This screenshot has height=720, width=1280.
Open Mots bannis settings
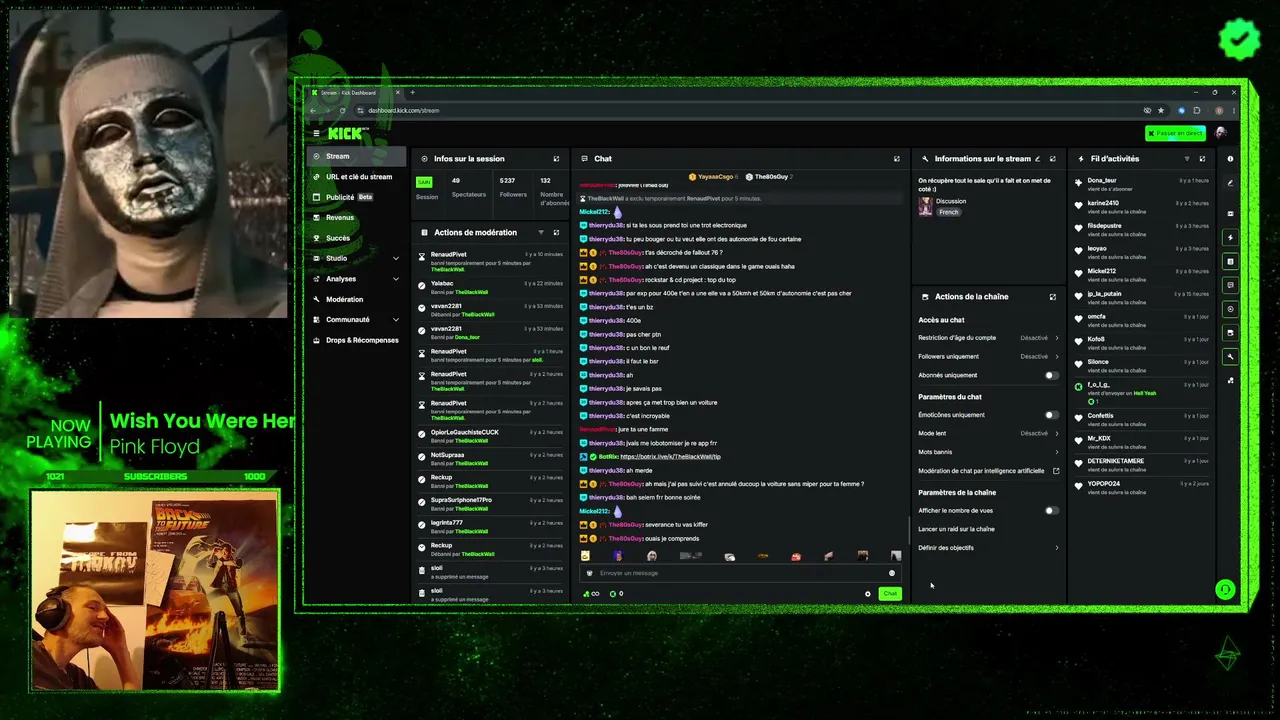coord(988,452)
